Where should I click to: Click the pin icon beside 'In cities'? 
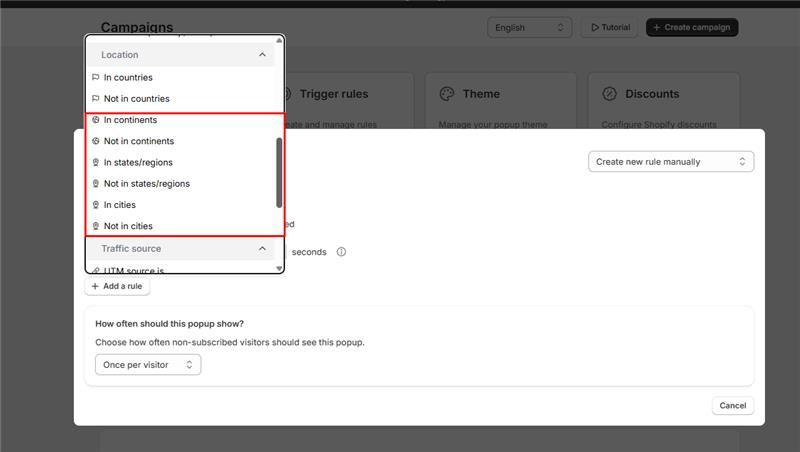(x=95, y=205)
